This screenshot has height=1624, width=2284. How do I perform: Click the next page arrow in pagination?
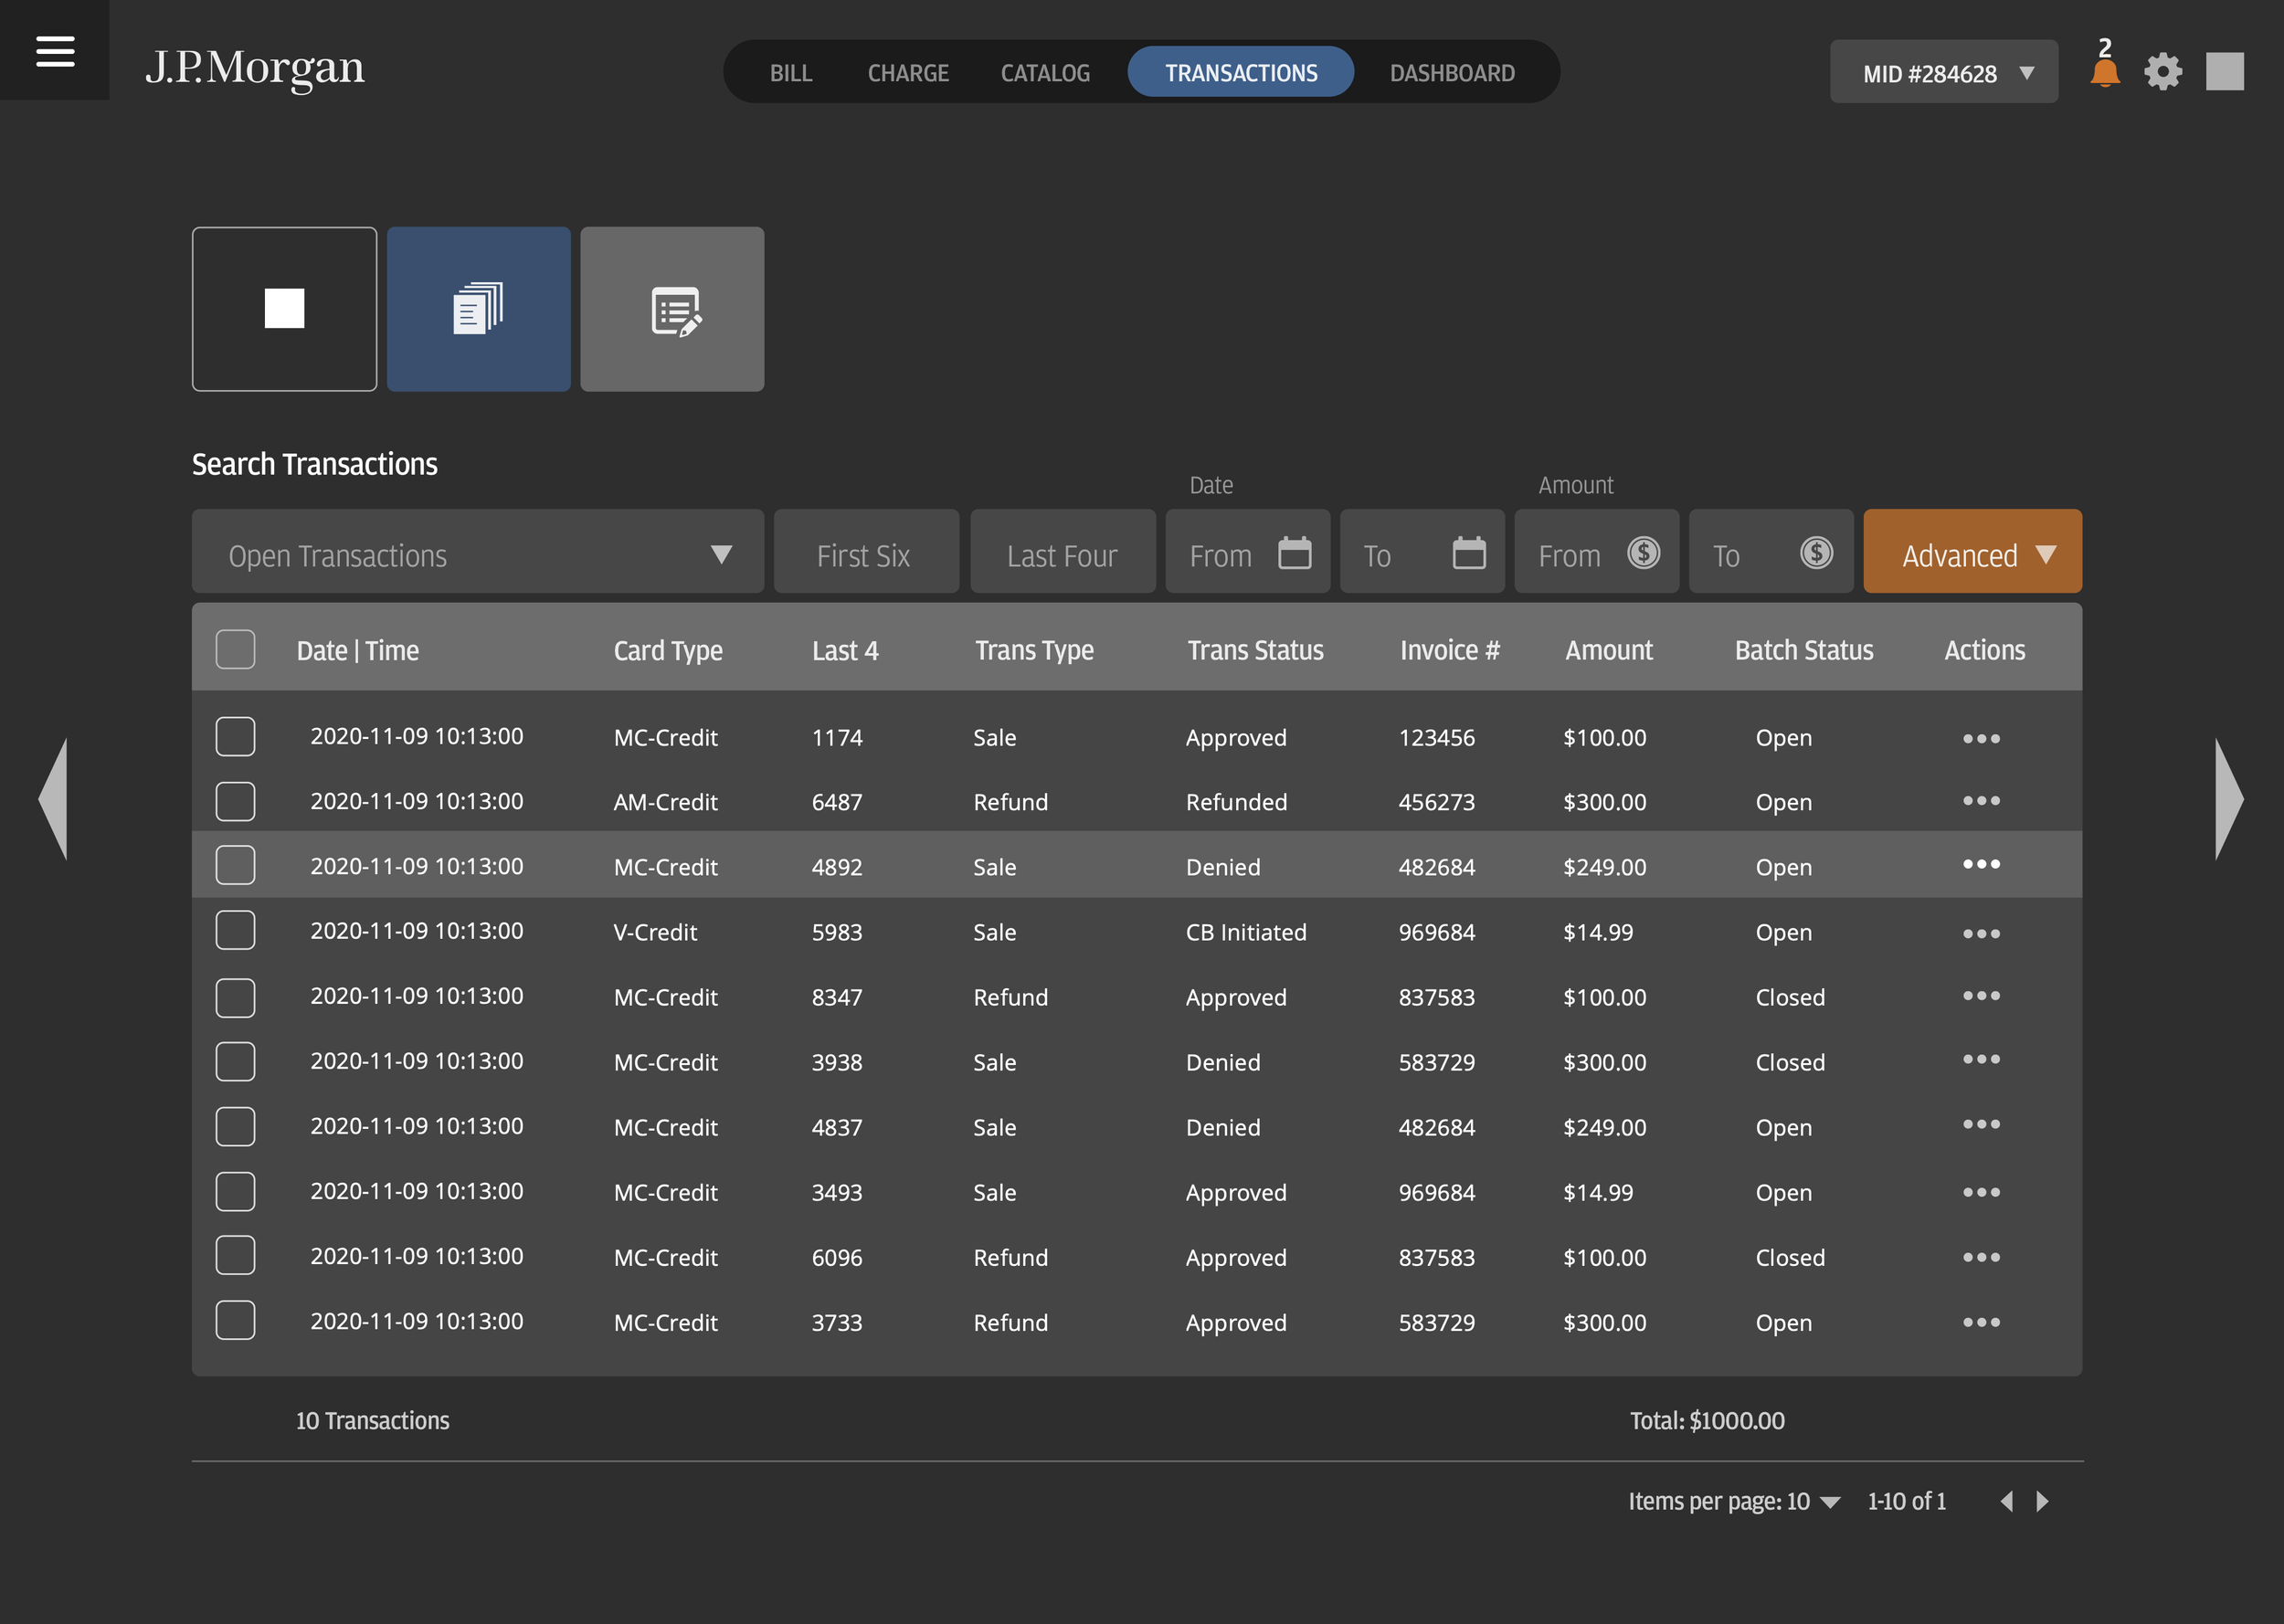(x=2042, y=1500)
